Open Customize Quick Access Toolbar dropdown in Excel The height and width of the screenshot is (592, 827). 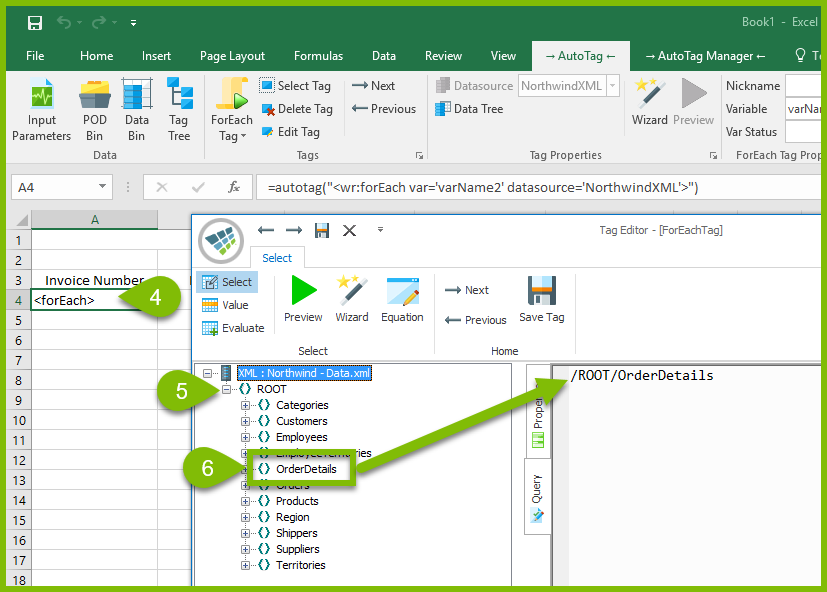tap(133, 23)
